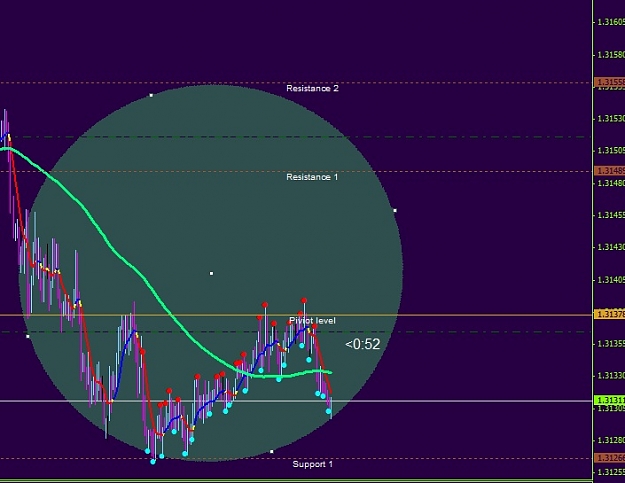The image size is (625, 483).
Task: Select the ellipse's center handle point
Action: 211,273
